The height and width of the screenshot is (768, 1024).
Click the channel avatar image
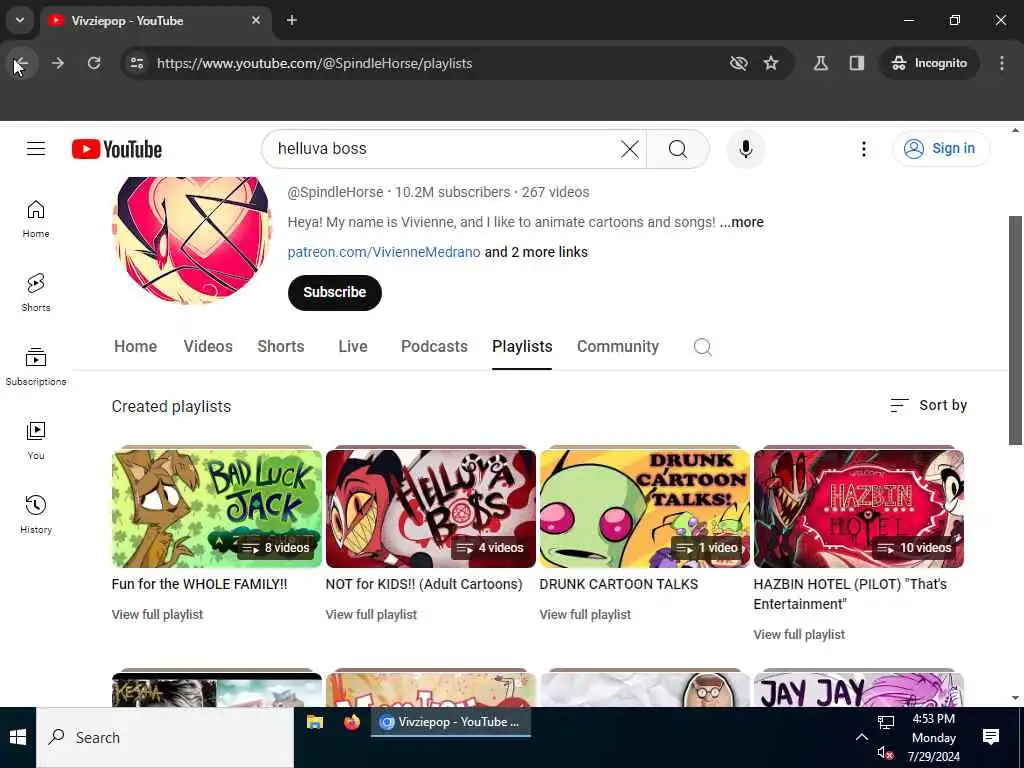coord(192,240)
